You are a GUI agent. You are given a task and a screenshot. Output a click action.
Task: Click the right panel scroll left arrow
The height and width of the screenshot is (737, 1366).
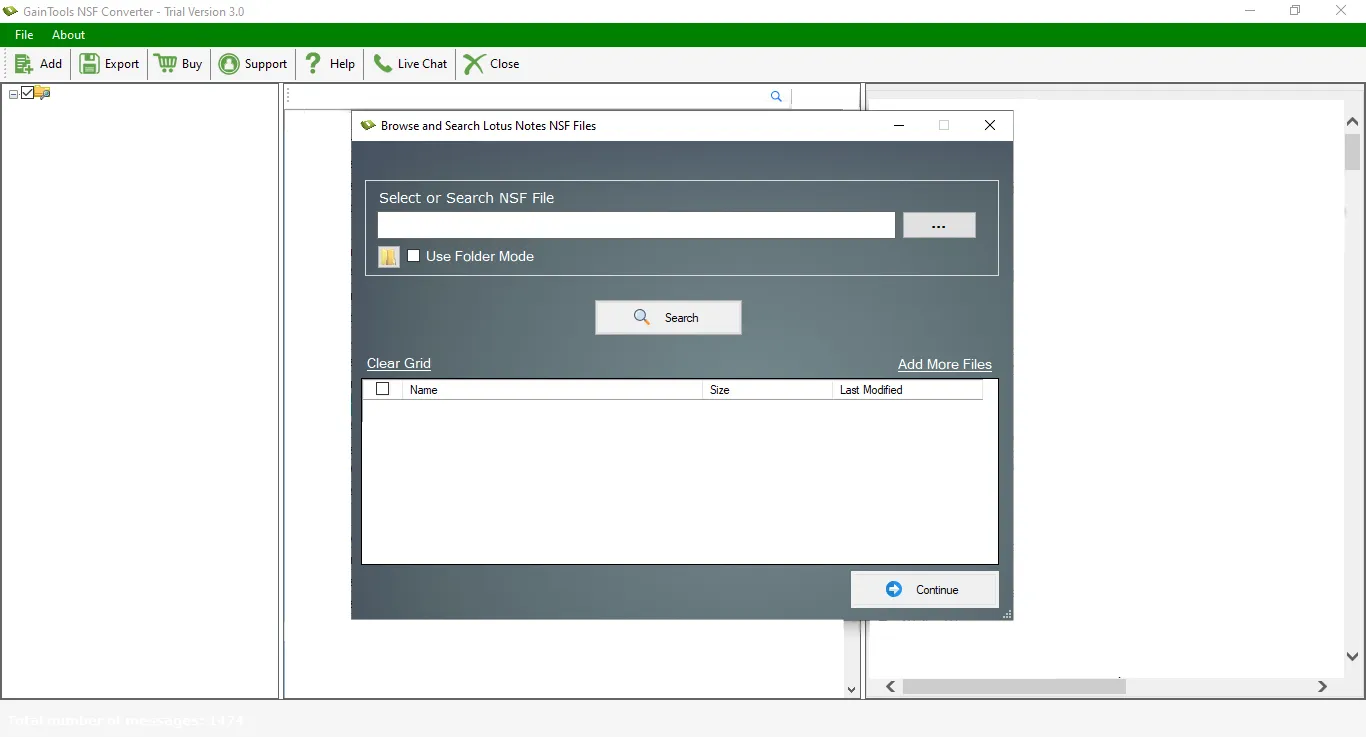click(x=890, y=687)
